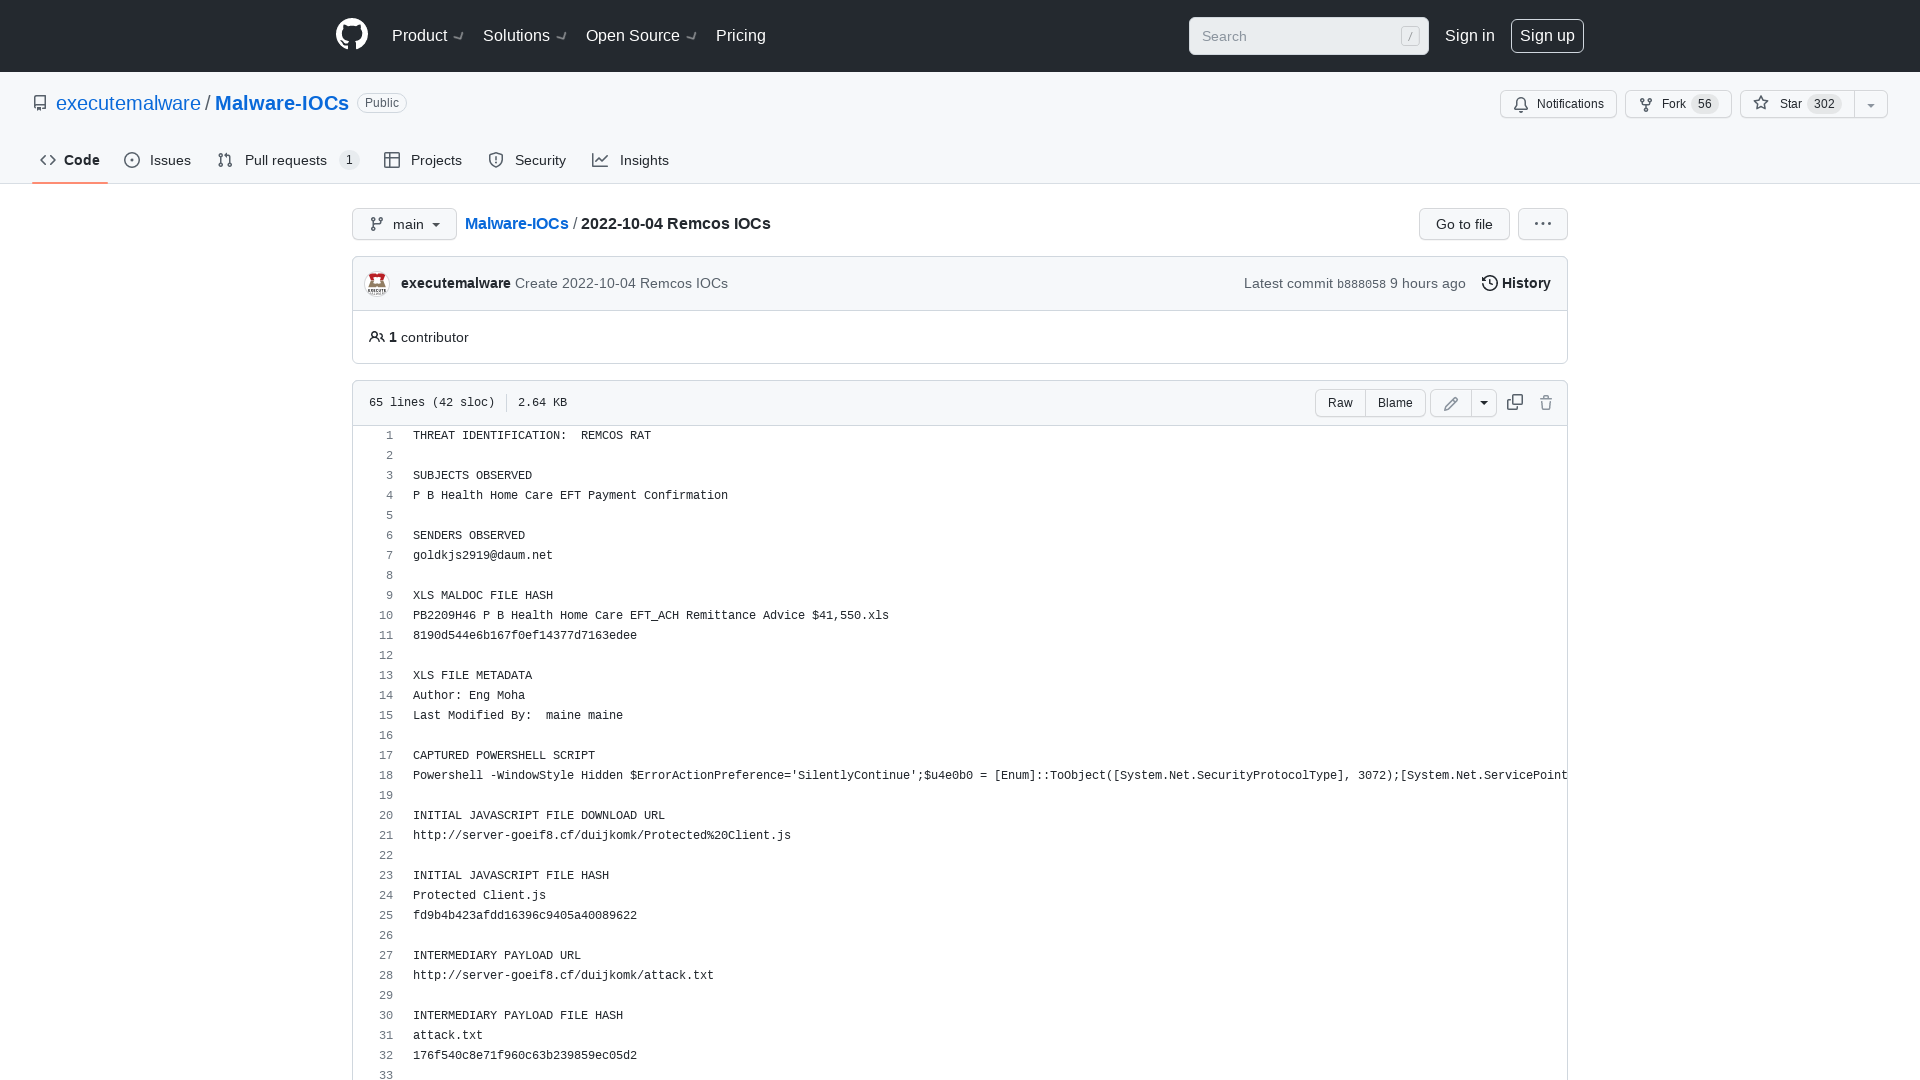Select the pencil icon to edit the file
The width and height of the screenshot is (1920, 1080).
coord(1450,403)
